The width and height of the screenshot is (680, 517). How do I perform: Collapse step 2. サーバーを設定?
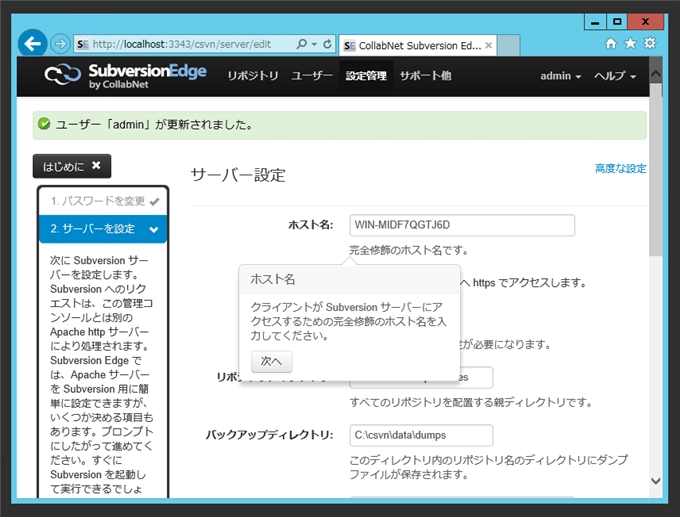click(103, 229)
